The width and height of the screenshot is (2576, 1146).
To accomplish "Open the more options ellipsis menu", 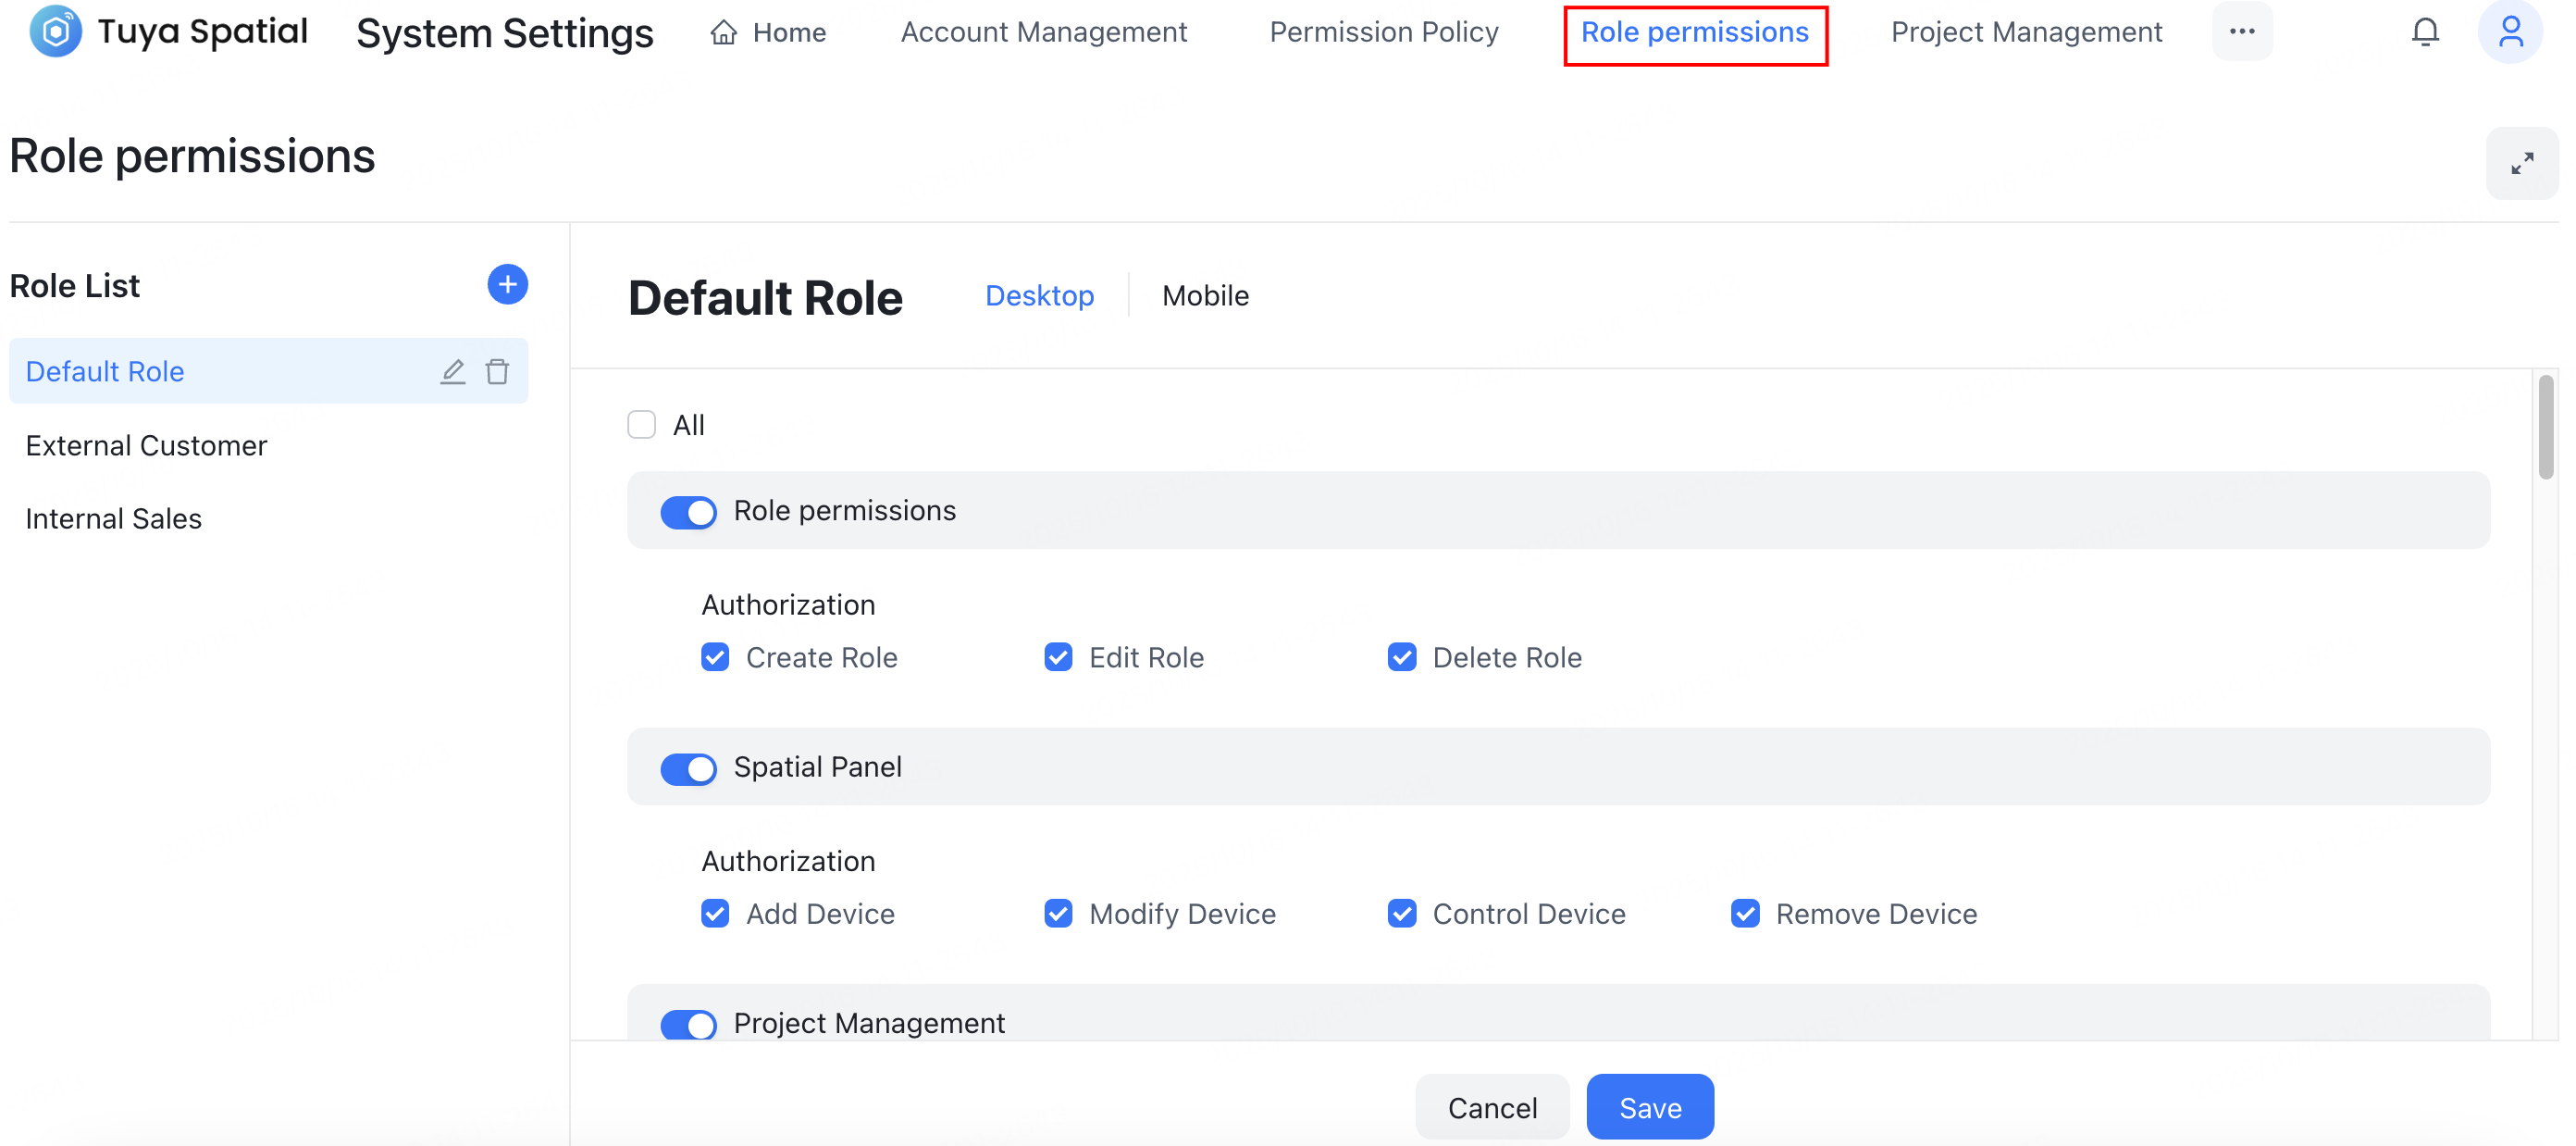I will (x=2243, y=31).
